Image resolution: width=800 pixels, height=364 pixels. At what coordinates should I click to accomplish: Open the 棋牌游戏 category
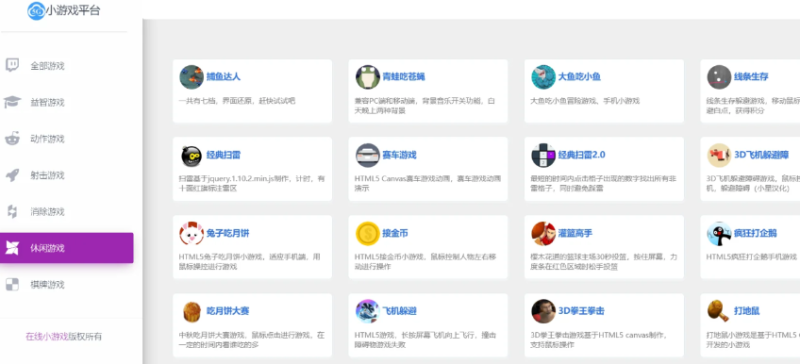47,285
